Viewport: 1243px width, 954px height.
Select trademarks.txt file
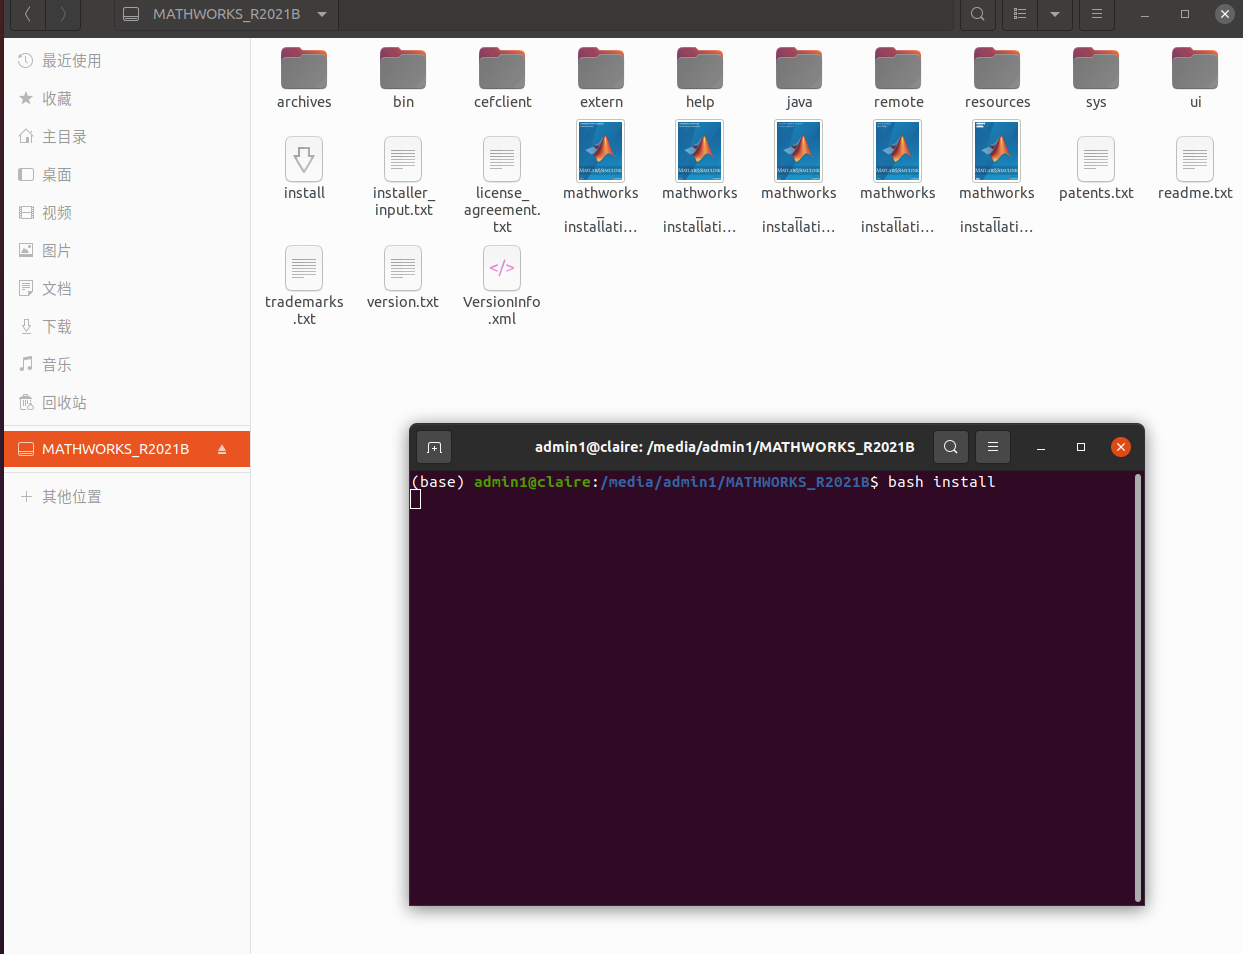coord(304,286)
